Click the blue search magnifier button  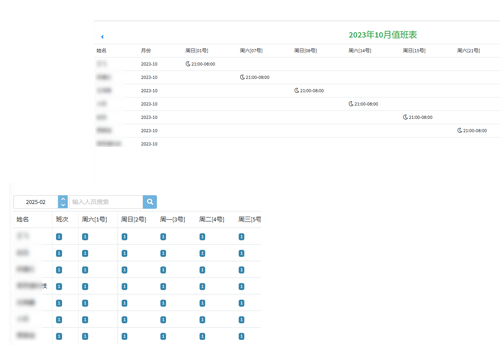pos(150,202)
